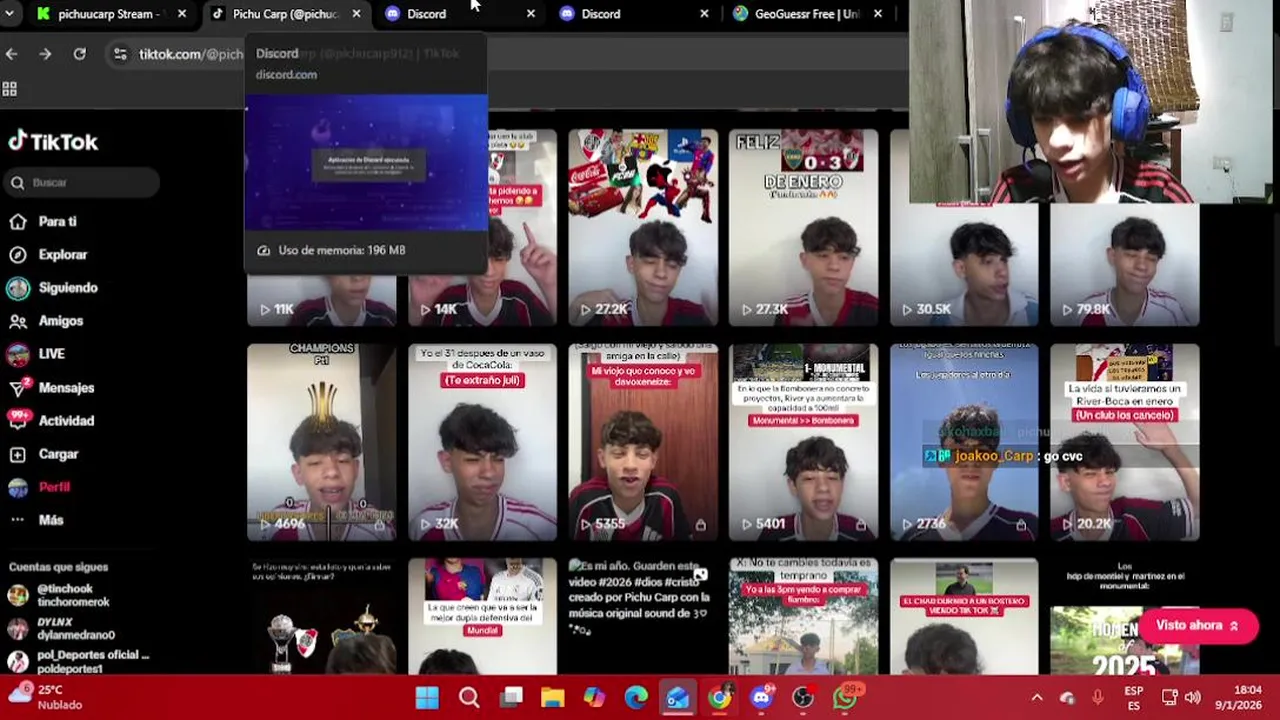Viewport: 1280px width, 720px height.
Task: Click the microphone tray icon
Action: tap(1097, 698)
